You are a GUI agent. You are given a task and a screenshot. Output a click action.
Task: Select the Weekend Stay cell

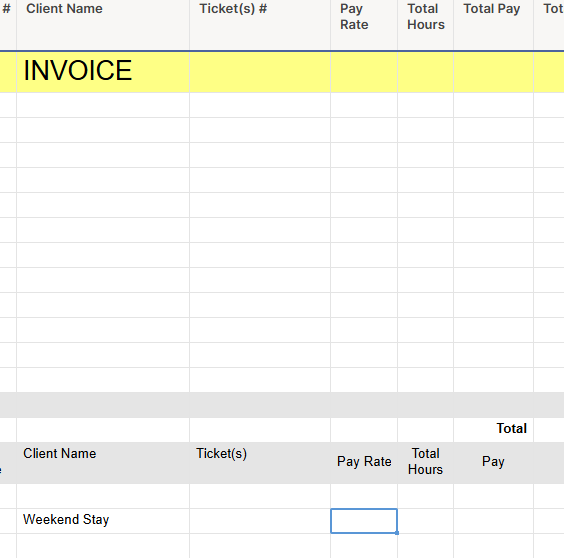103,521
